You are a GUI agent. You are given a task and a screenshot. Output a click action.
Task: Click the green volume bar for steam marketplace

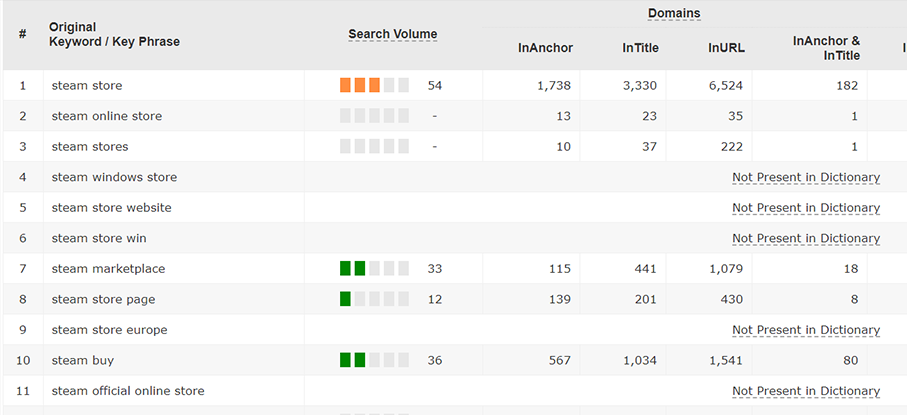pyautogui.click(x=352, y=268)
